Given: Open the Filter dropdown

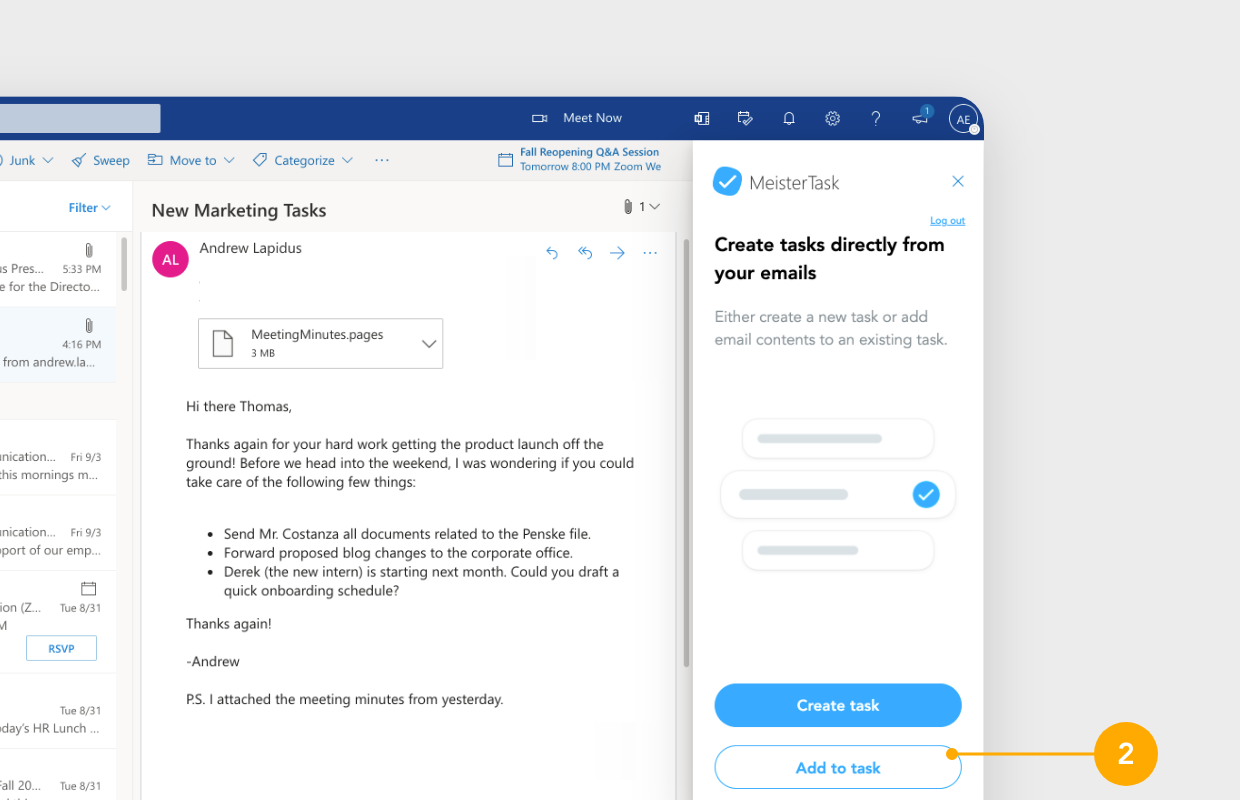Looking at the screenshot, I should click(90, 208).
